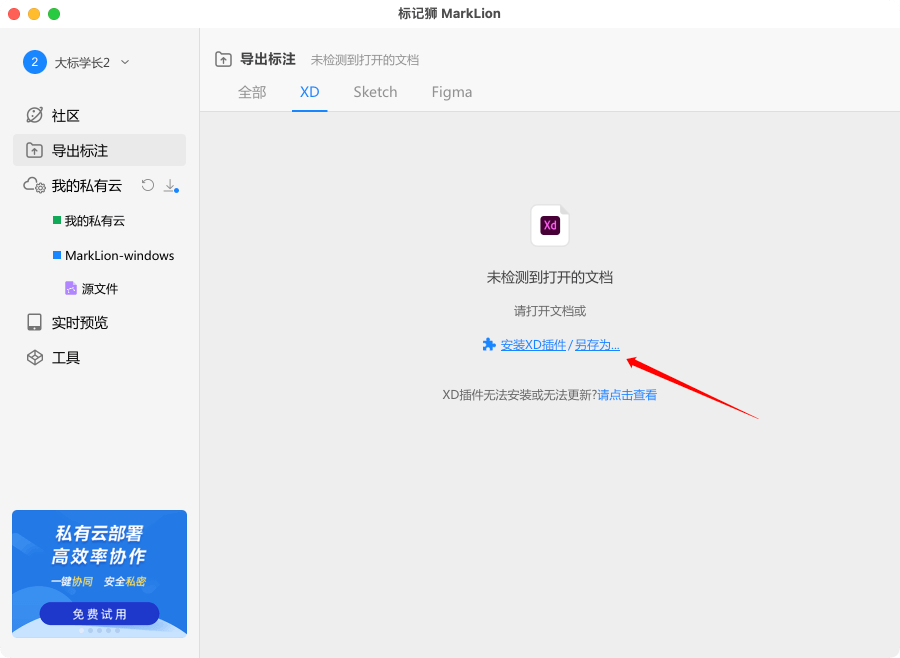Select the 社区 icon in the sidebar

tap(34, 115)
